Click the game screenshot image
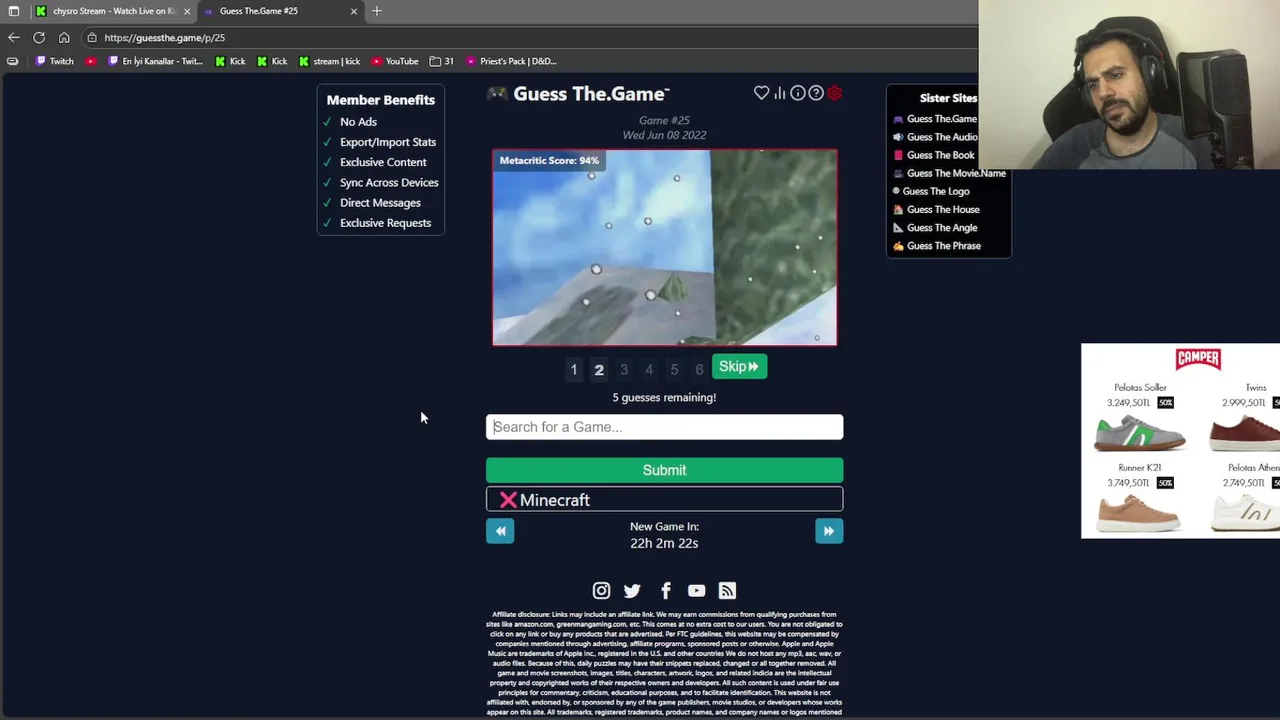Viewport: 1280px width, 720px height. [x=664, y=247]
